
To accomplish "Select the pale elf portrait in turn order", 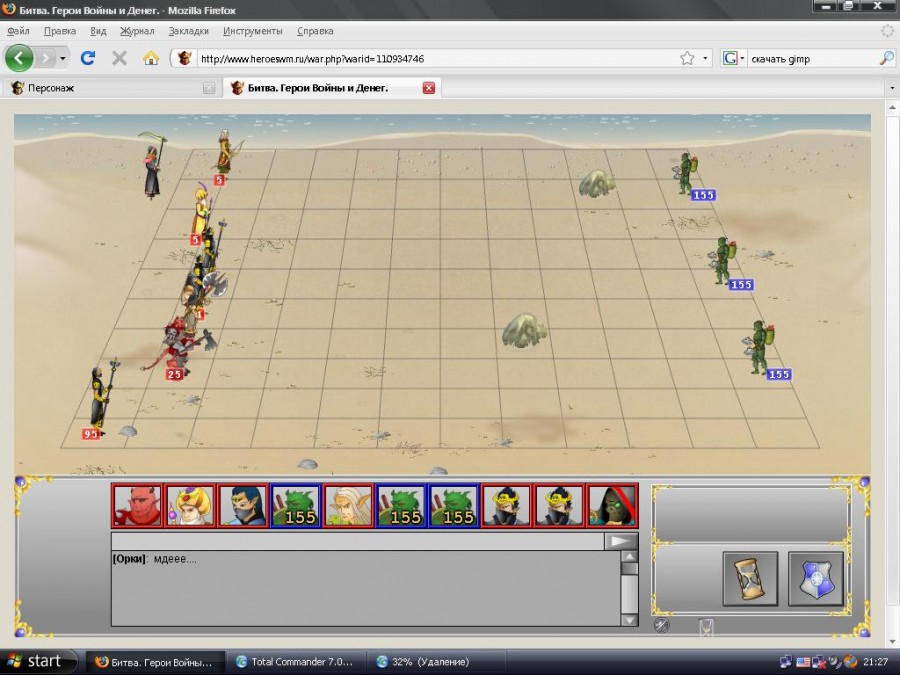I will click(348, 505).
